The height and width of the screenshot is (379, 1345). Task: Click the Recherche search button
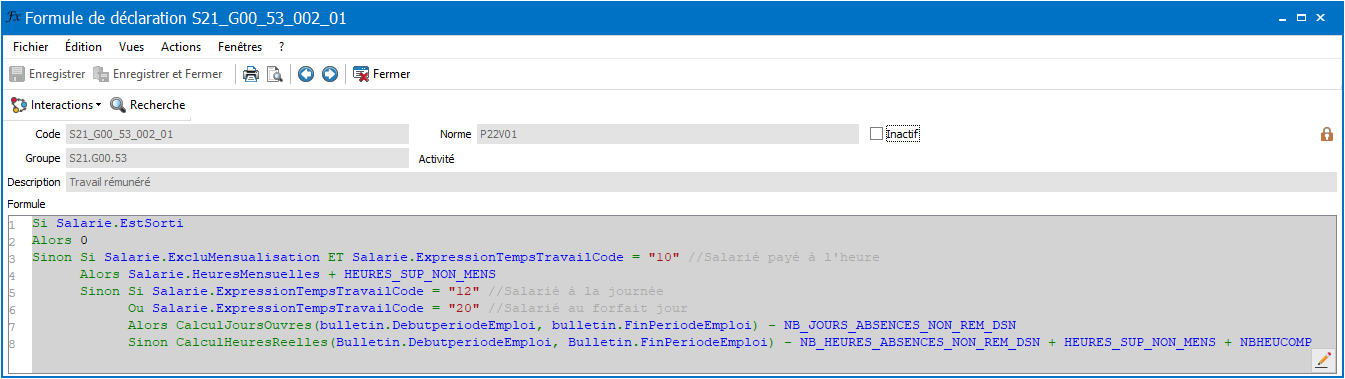click(147, 105)
